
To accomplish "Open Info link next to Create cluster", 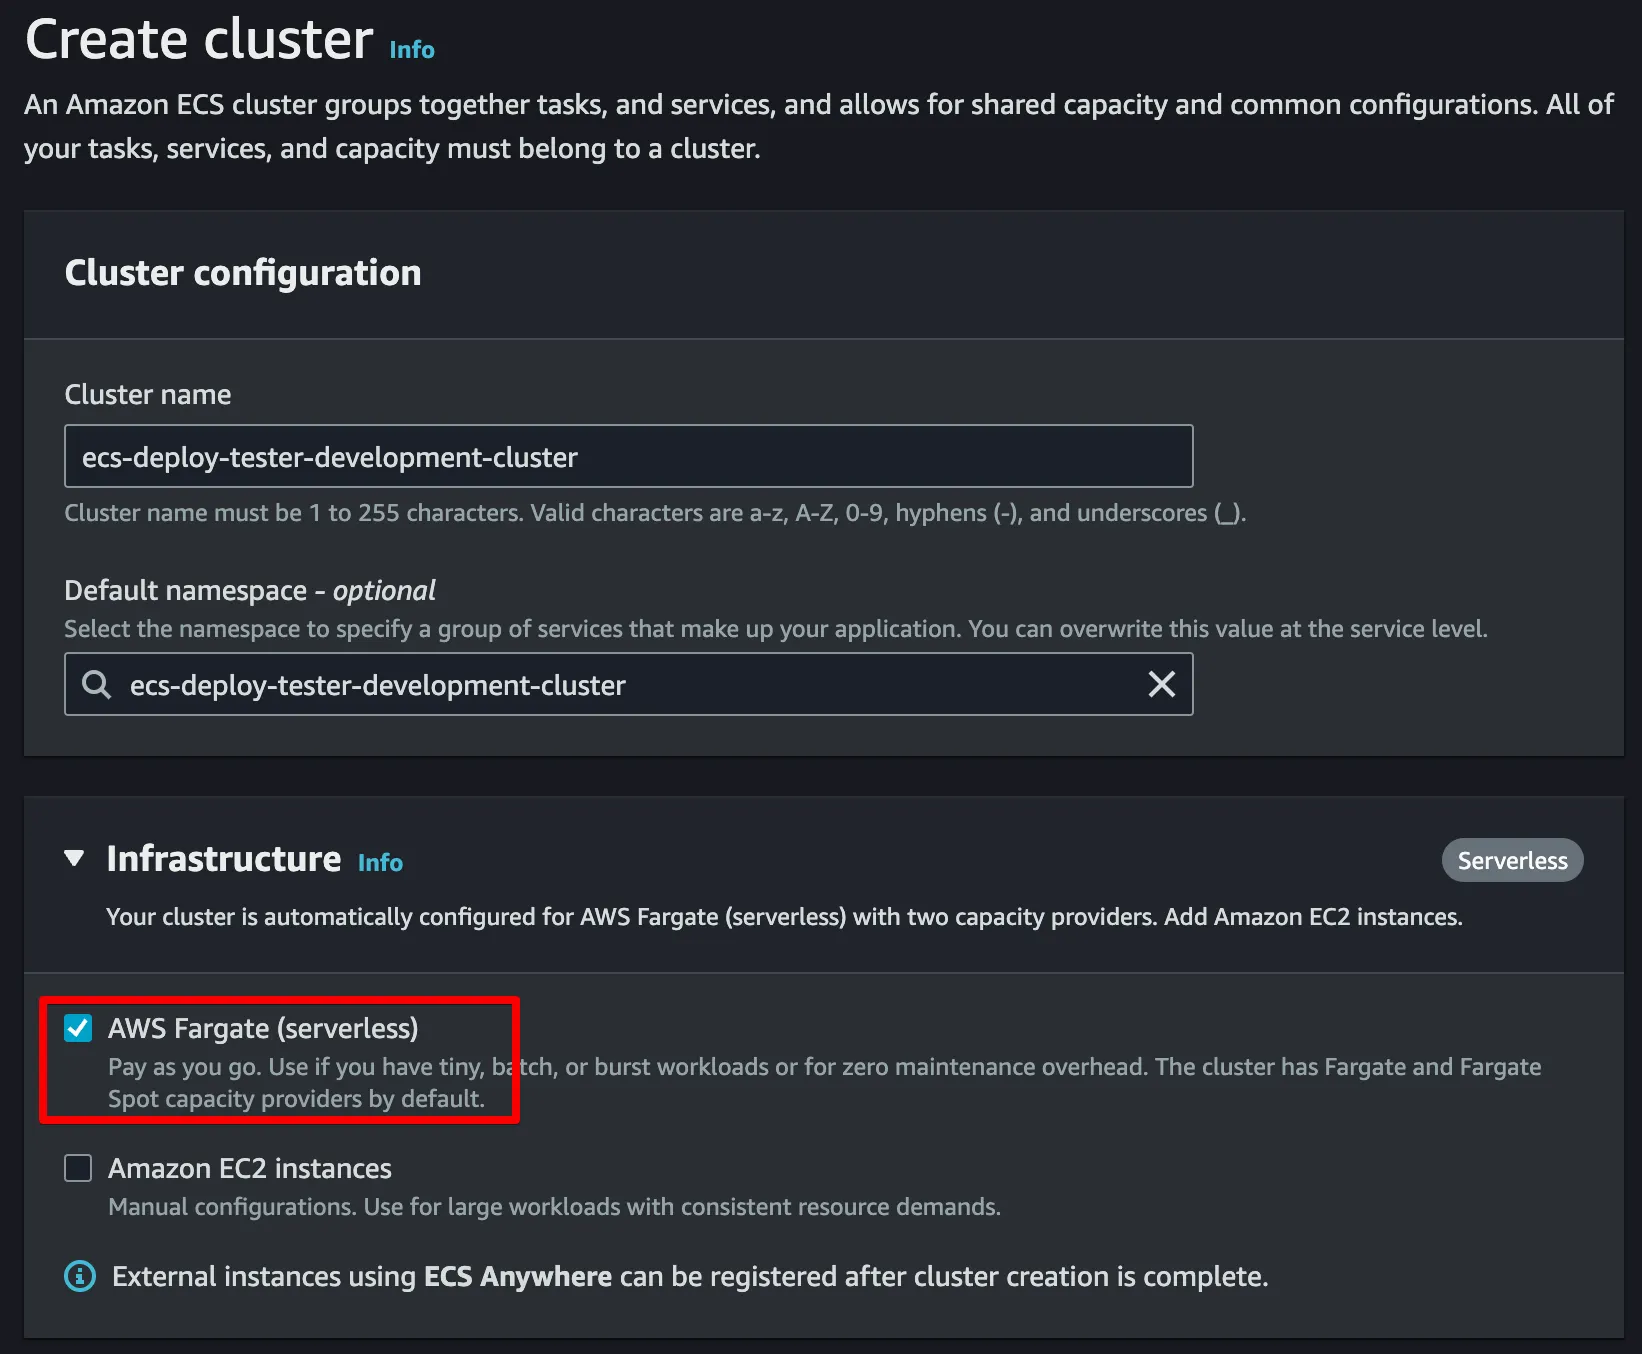I will coord(412,49).
